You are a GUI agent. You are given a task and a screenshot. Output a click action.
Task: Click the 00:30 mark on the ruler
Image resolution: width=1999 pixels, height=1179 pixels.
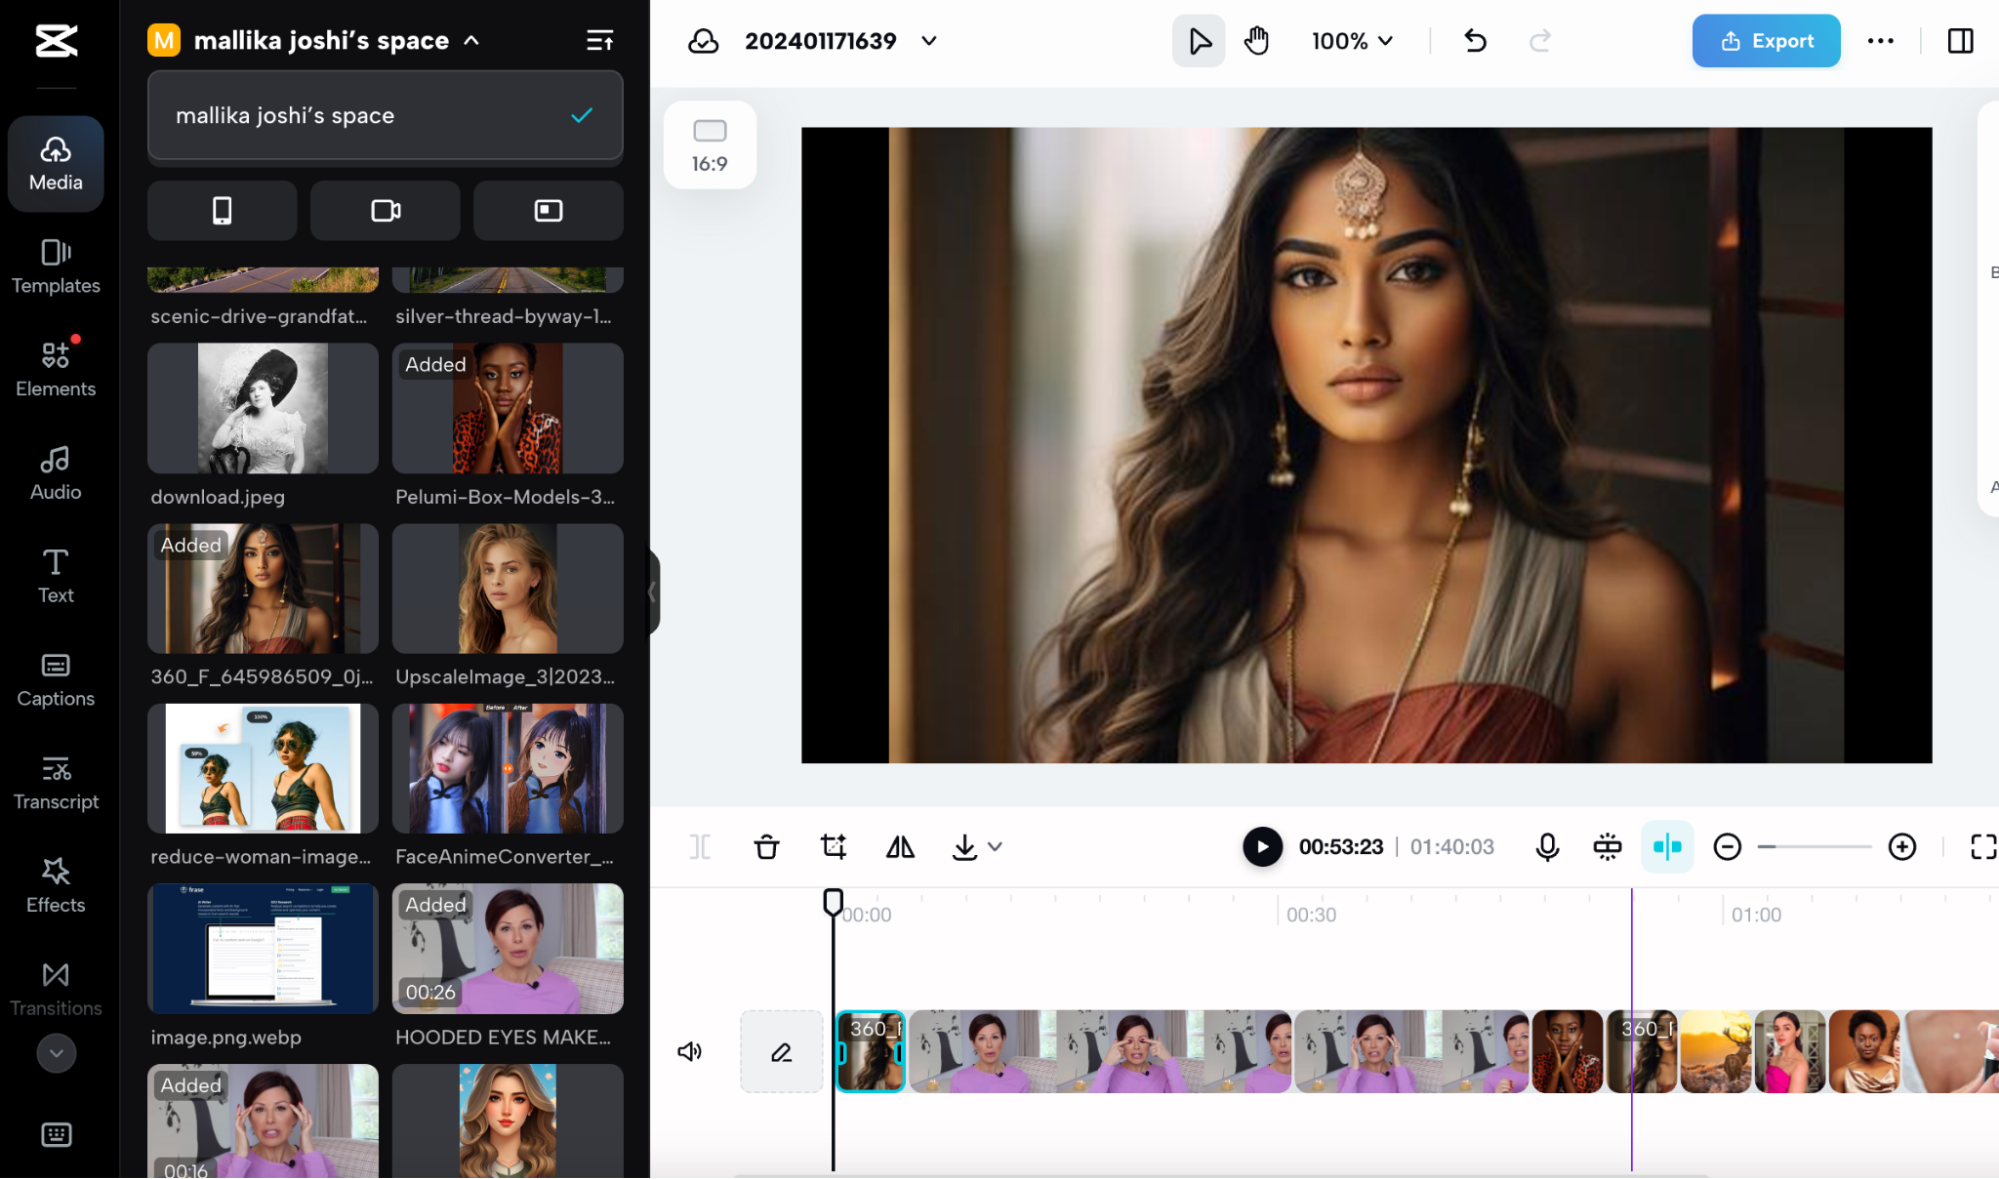1311,915
